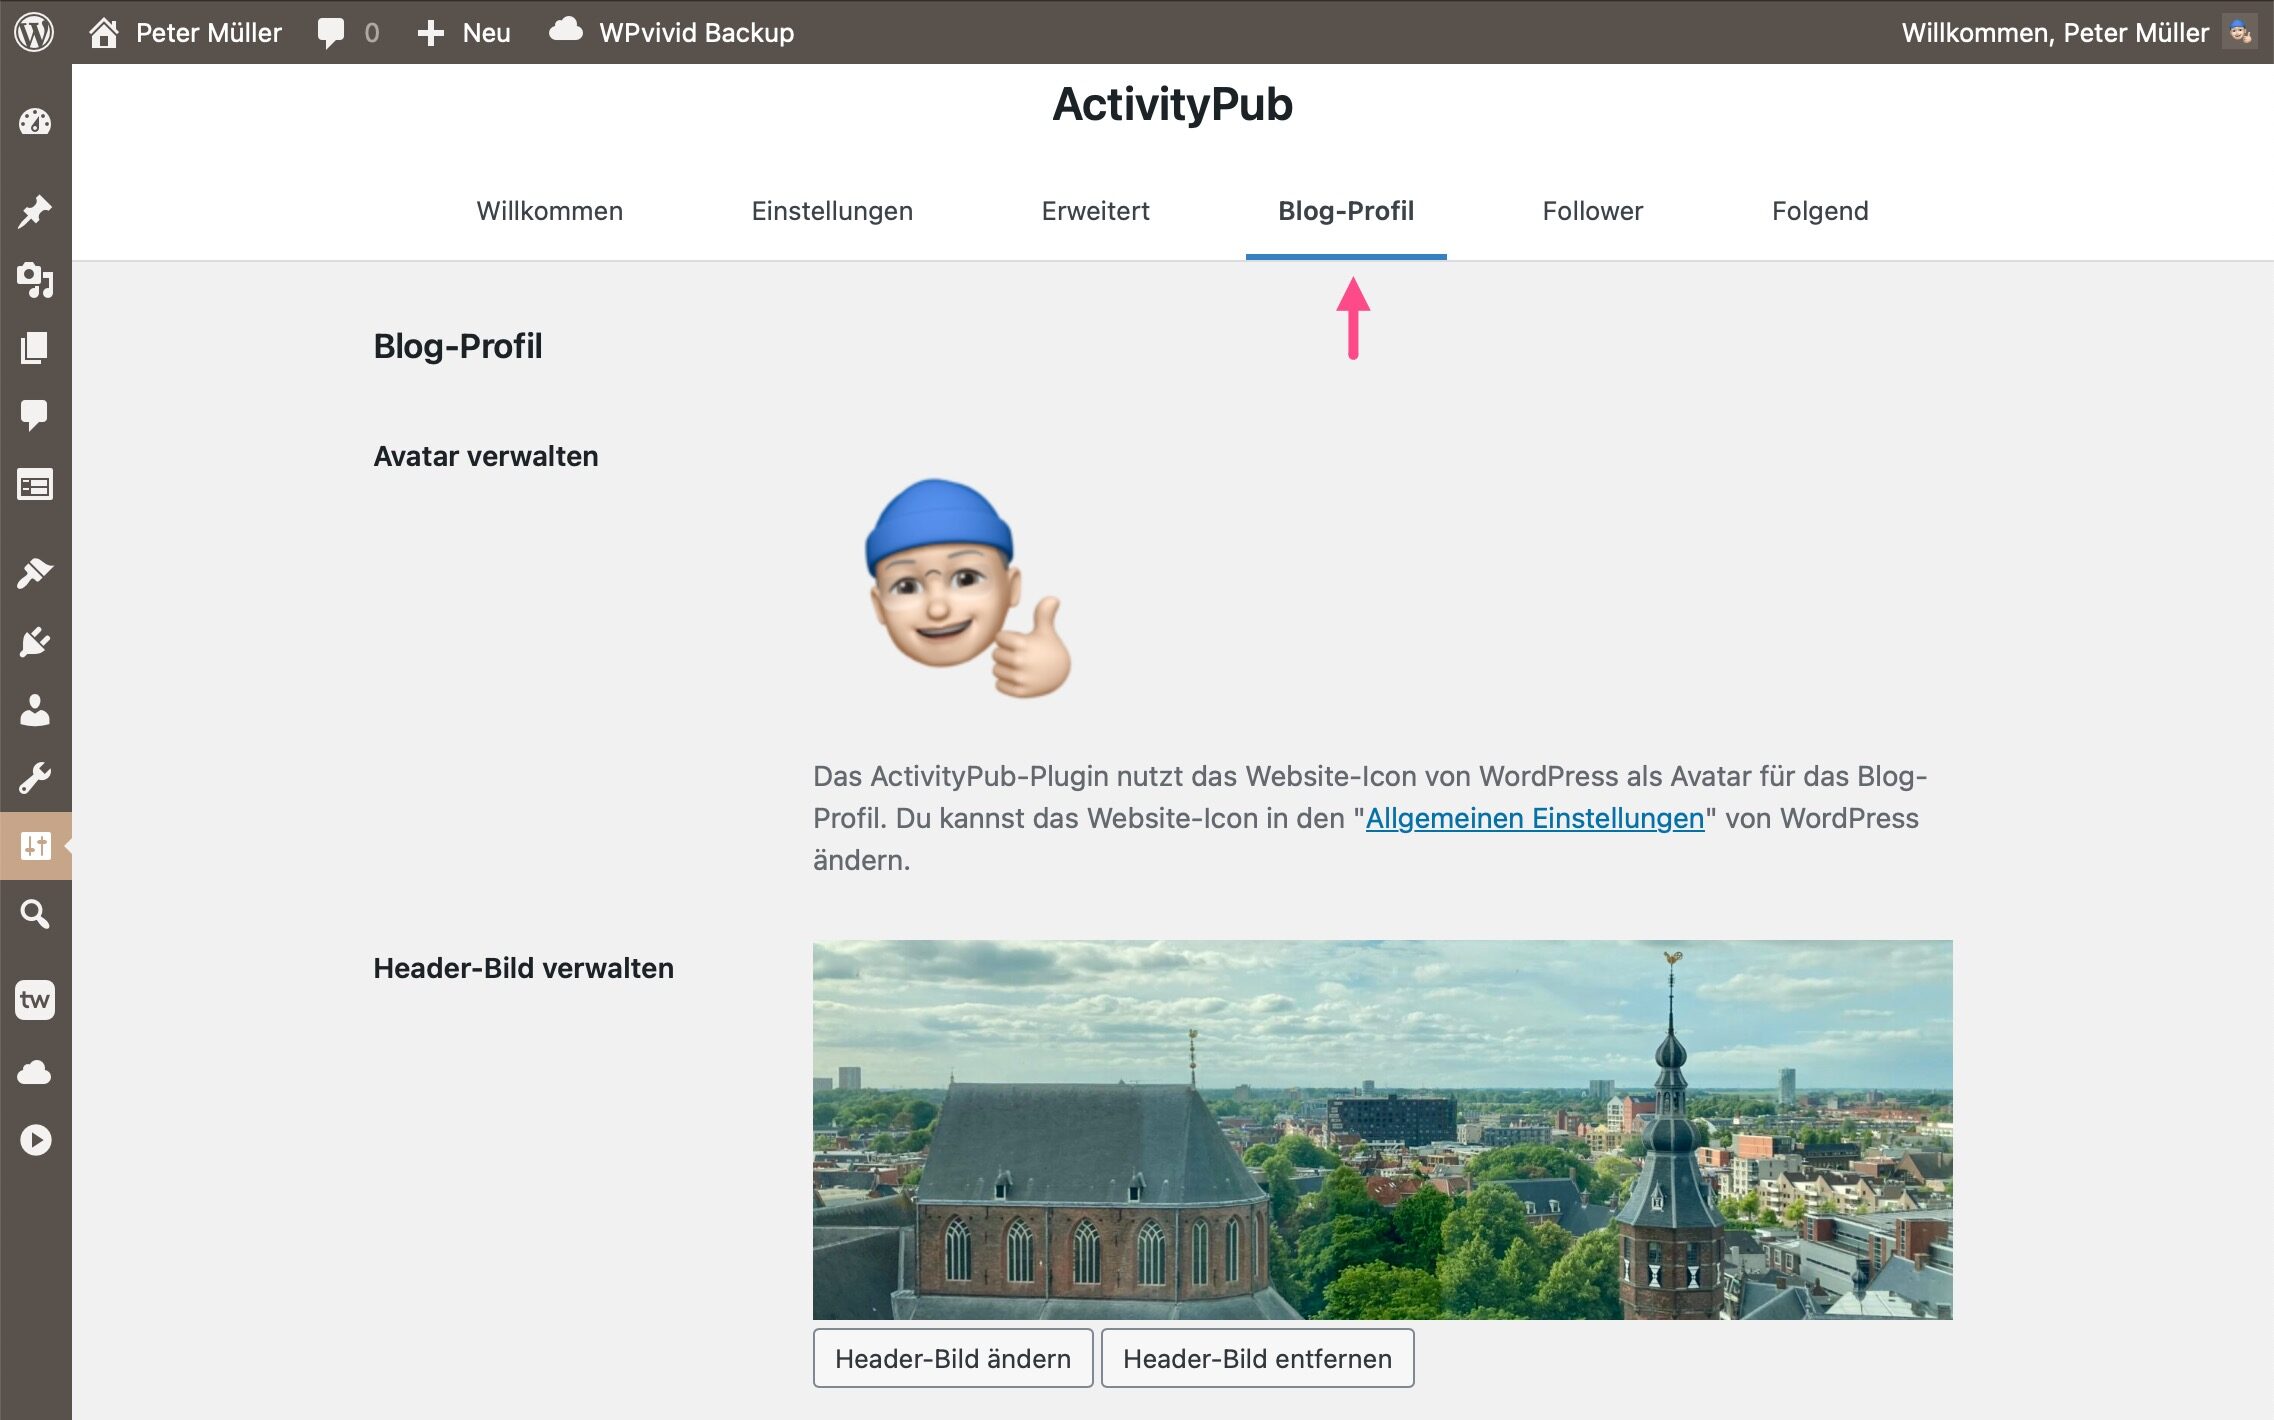Open comments bubble in admin bar
Viewport: 2274px width, 1420px height.
[331, 33]
